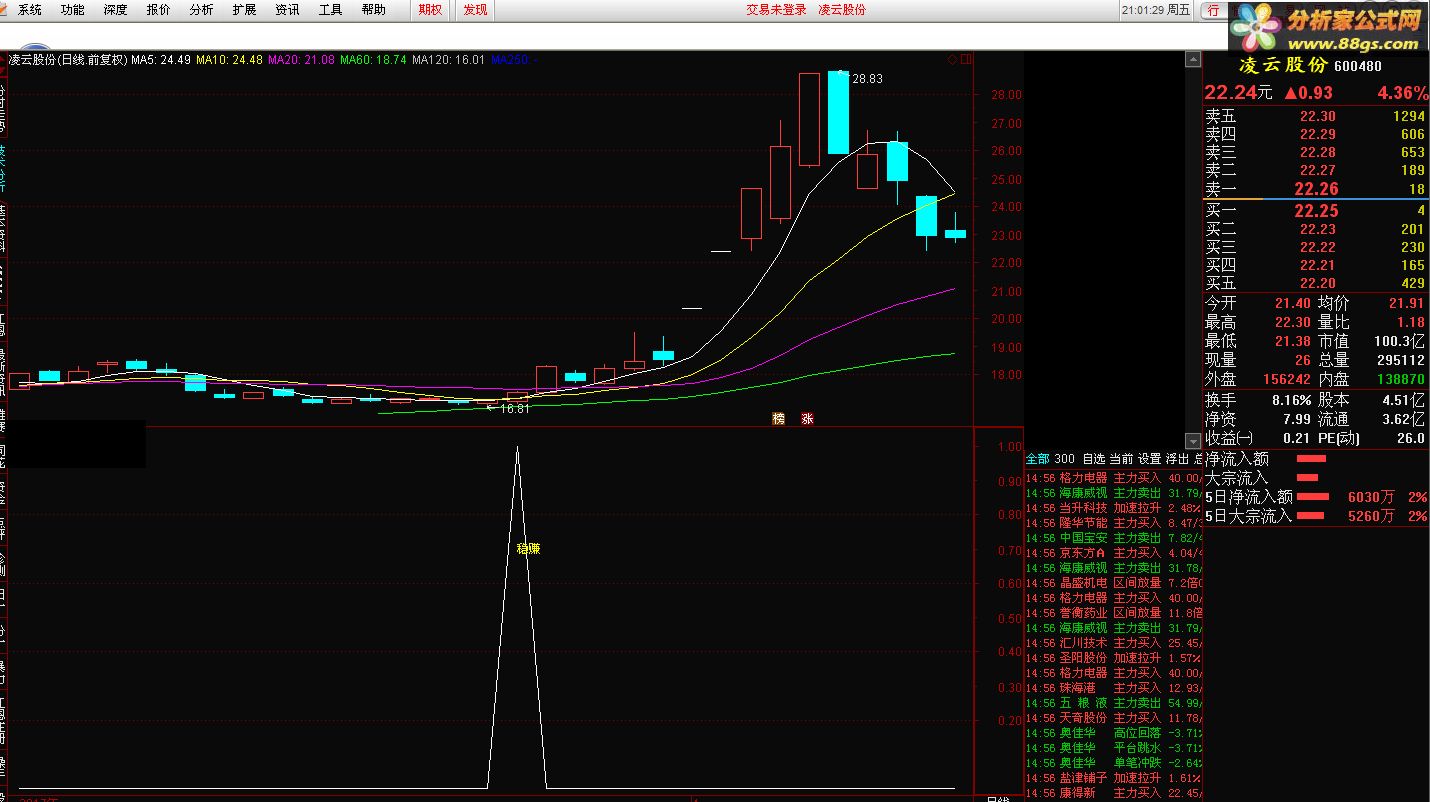Click the 买三 22.22 order row
Screen dimensions: 1430x802
[1316, 247]
